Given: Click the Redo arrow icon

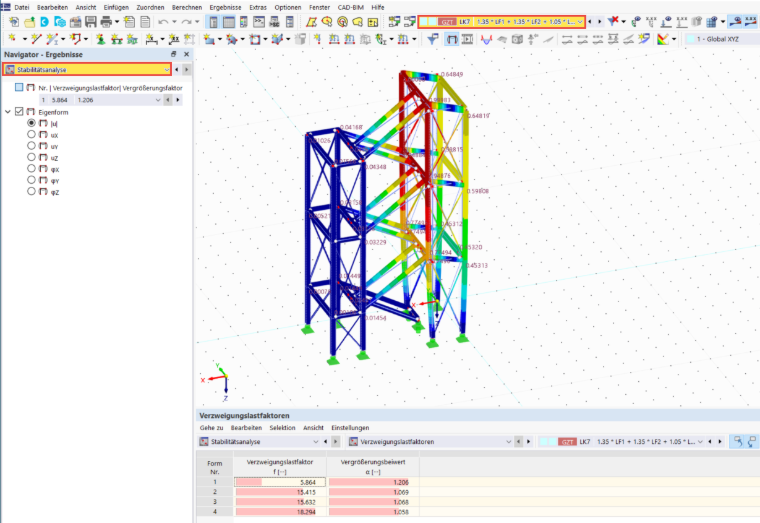Looking at the screenshot, I should click(x=187, y=22).
